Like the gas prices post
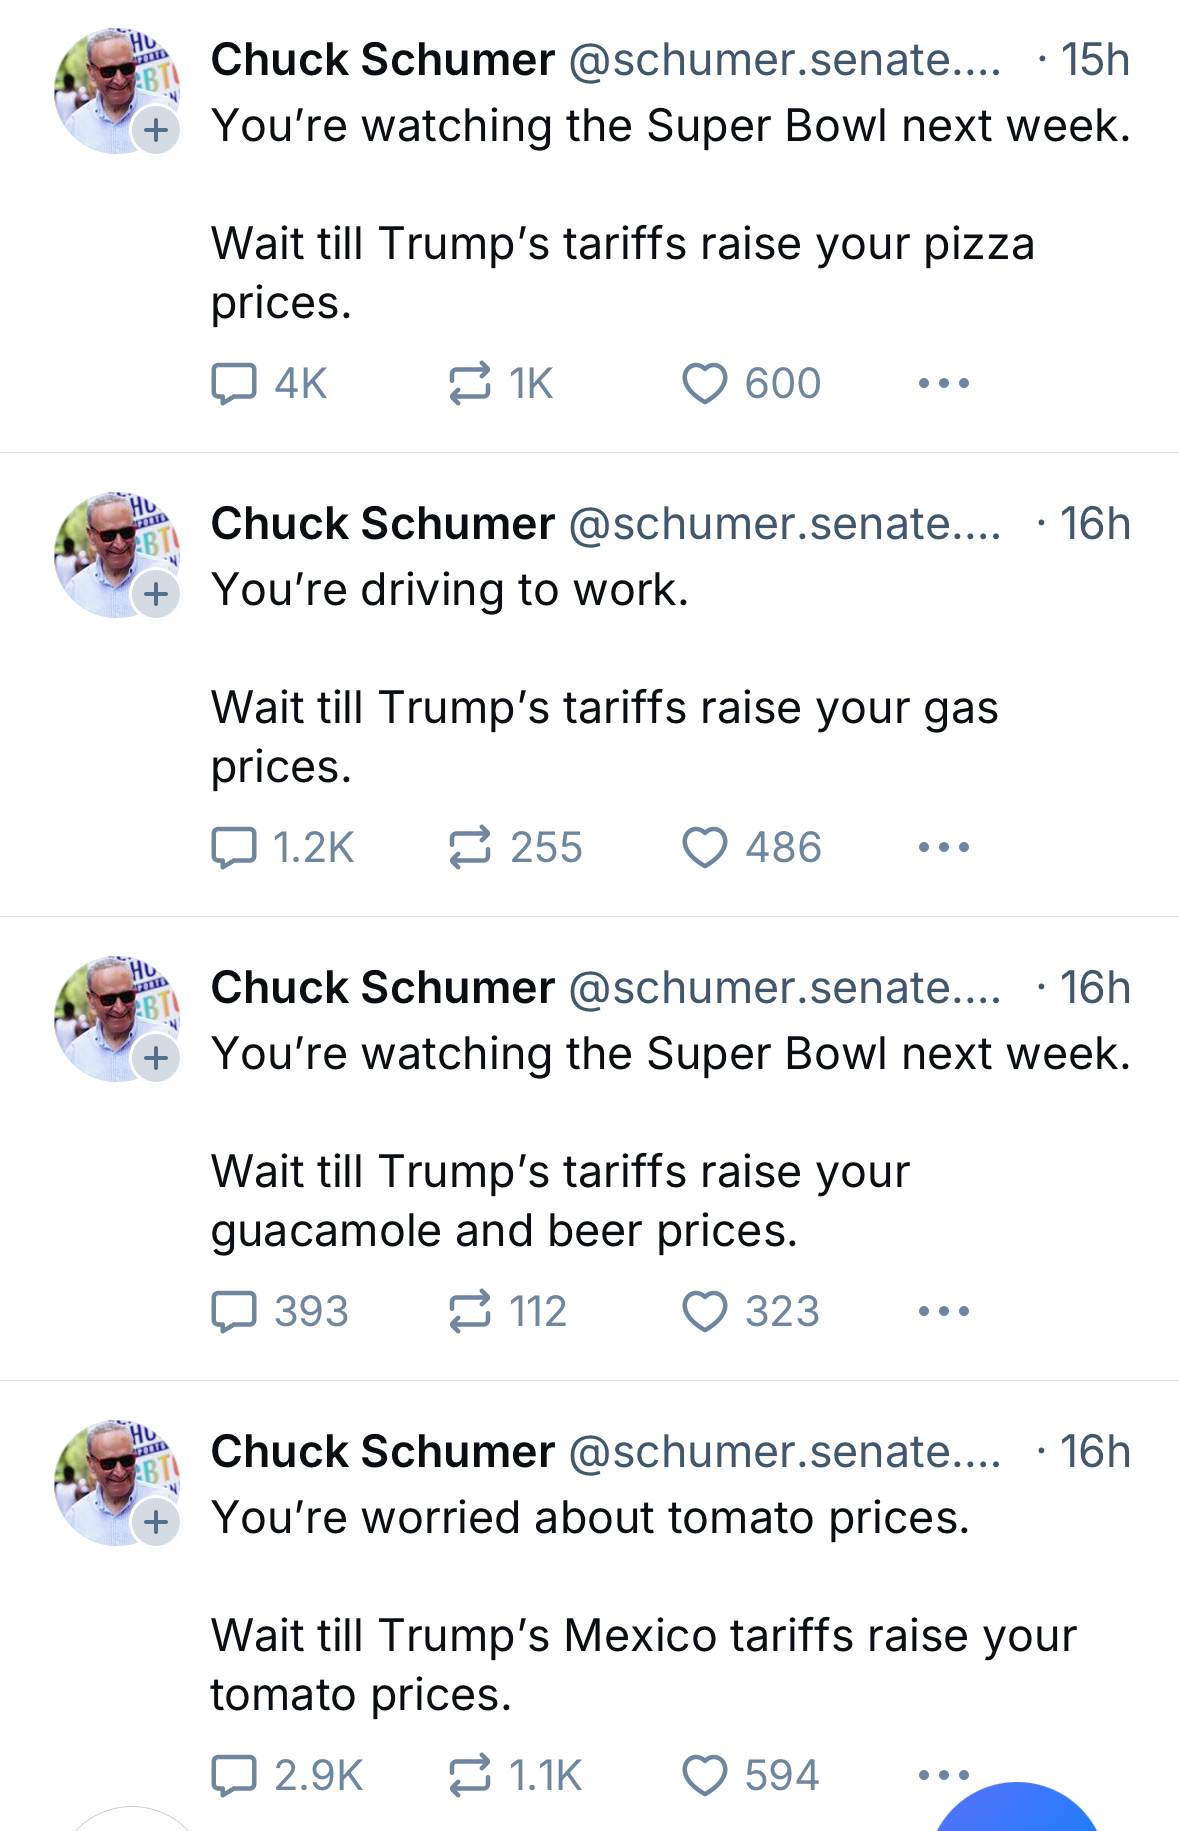This screenshot has height=1831, width=1179. [x=704, y=848]
